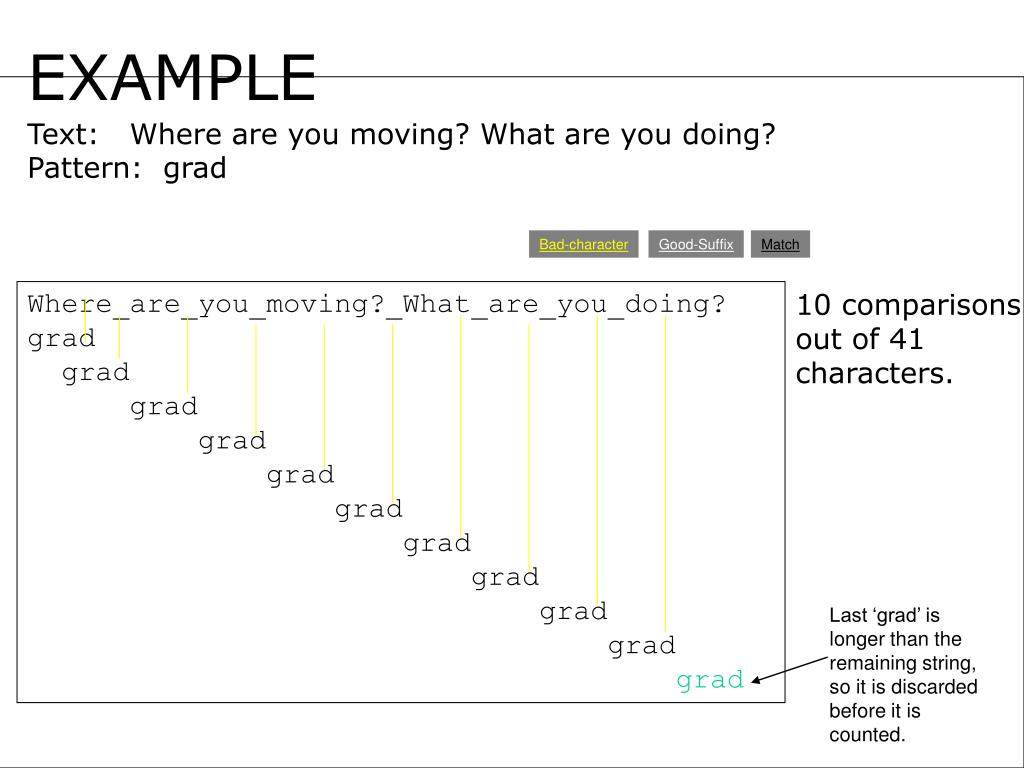
Task: Click the word 'What' in monospace text
Action: pos(436,304)
